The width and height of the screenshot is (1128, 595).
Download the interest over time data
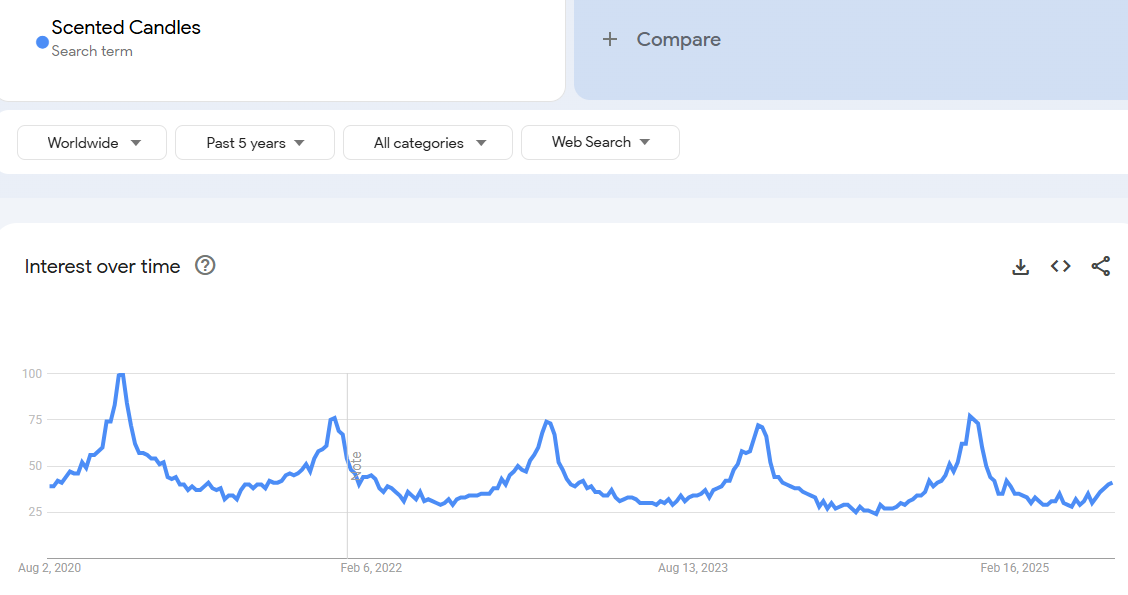tap(1020, 267)
